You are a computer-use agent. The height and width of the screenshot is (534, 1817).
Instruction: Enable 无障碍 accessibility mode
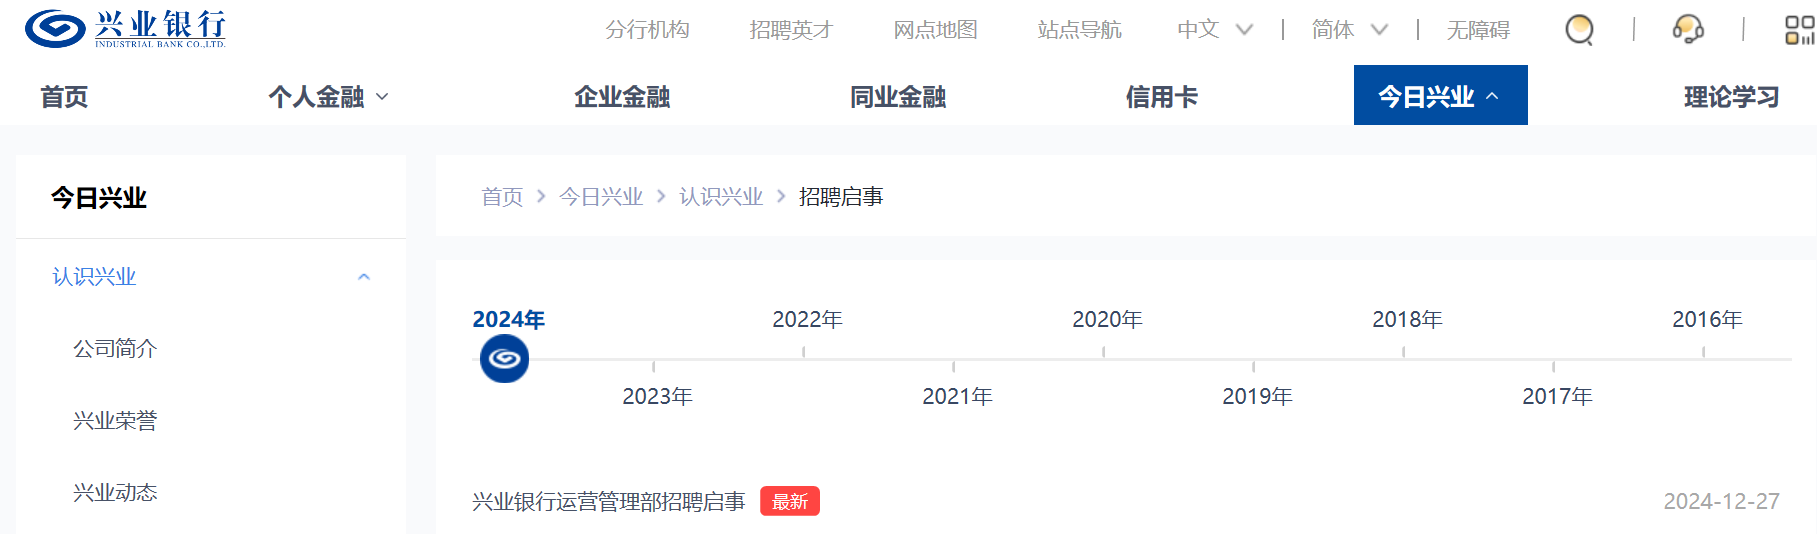coord(1478,30)
